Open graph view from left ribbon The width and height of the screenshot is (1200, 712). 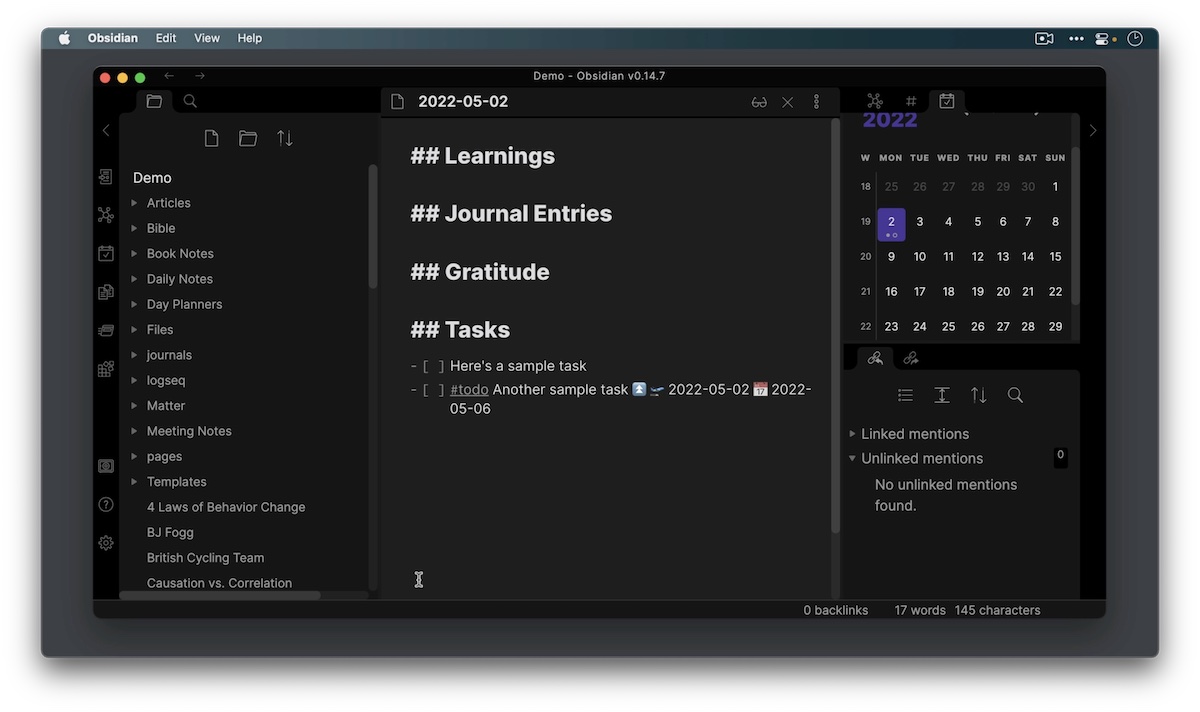pos(106,215)
